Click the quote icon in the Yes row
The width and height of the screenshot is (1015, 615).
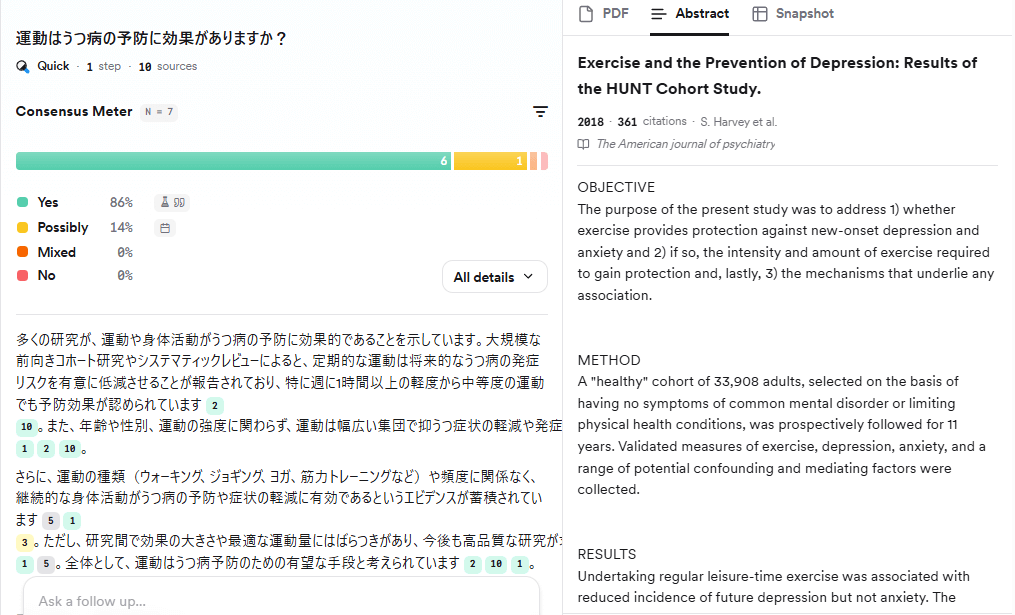[179, 203]
